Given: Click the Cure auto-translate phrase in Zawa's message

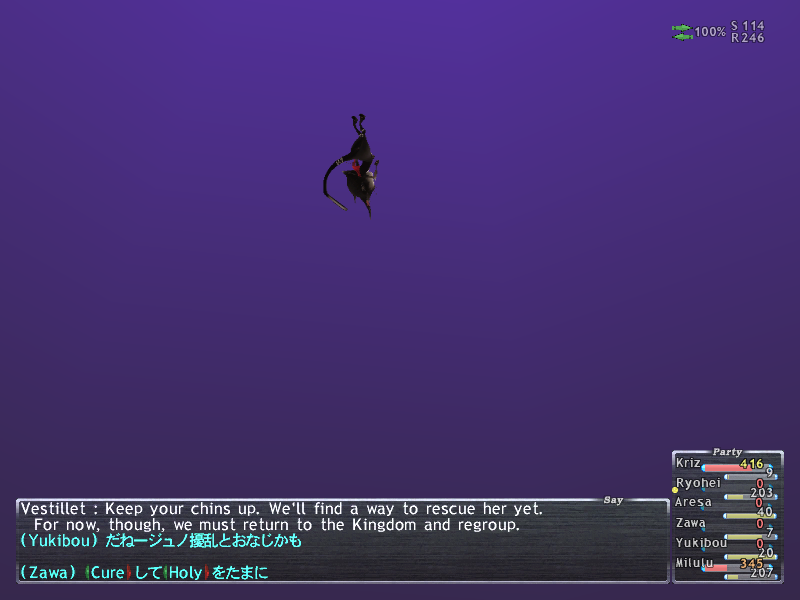Looking at the screenshot, I should pyautogui.click(x=108, y=572).
